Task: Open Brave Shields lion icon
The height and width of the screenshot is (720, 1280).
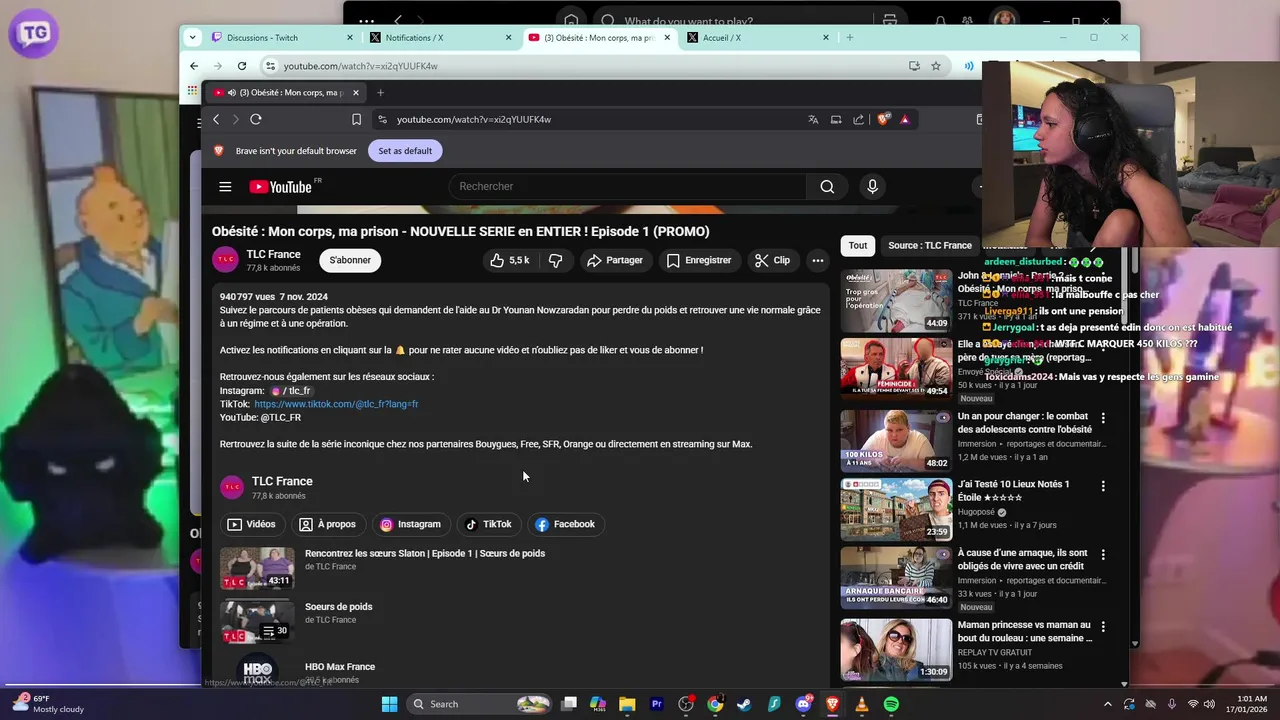Action: pyautogui.click(x=883, y=119)
